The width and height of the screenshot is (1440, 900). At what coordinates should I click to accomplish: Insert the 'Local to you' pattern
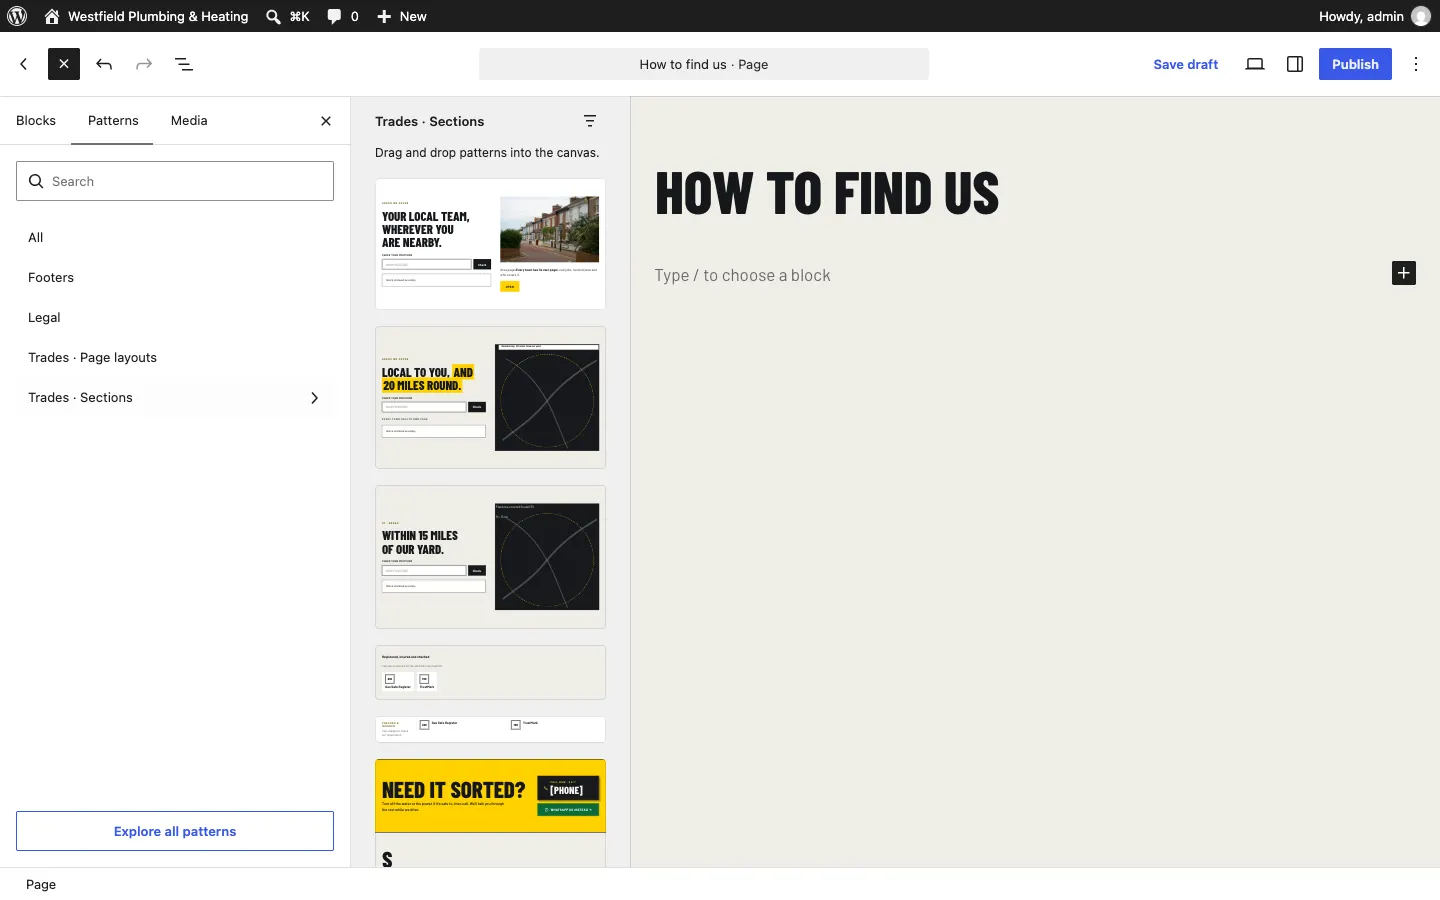pyautogui.click(x=491, y=397)
